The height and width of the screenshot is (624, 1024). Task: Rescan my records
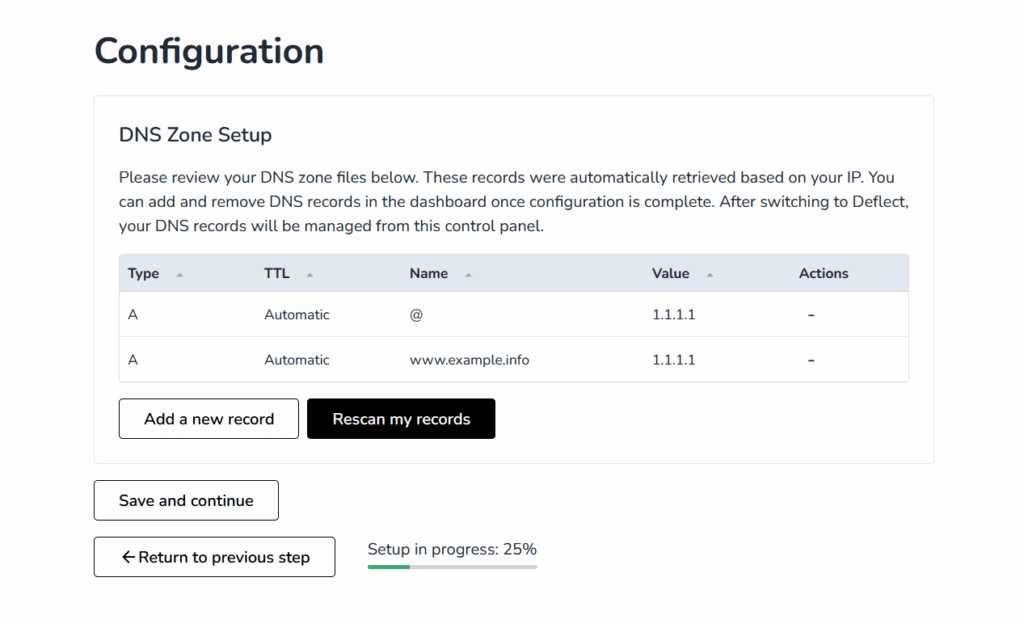tap(401, 419)
